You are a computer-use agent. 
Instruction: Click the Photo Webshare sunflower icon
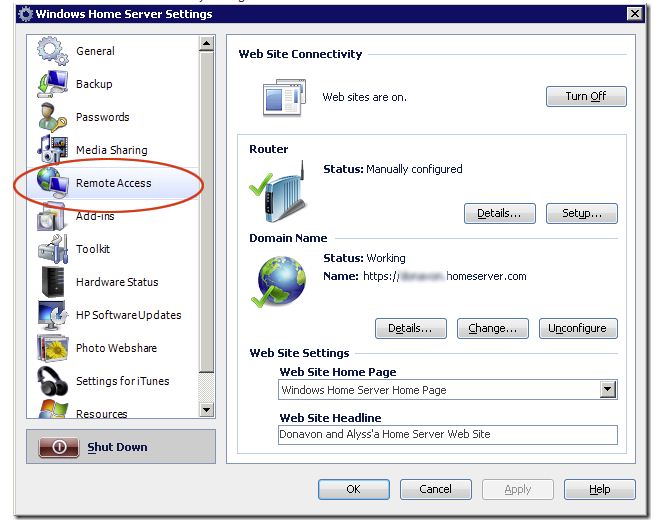[x=52, y=348]
